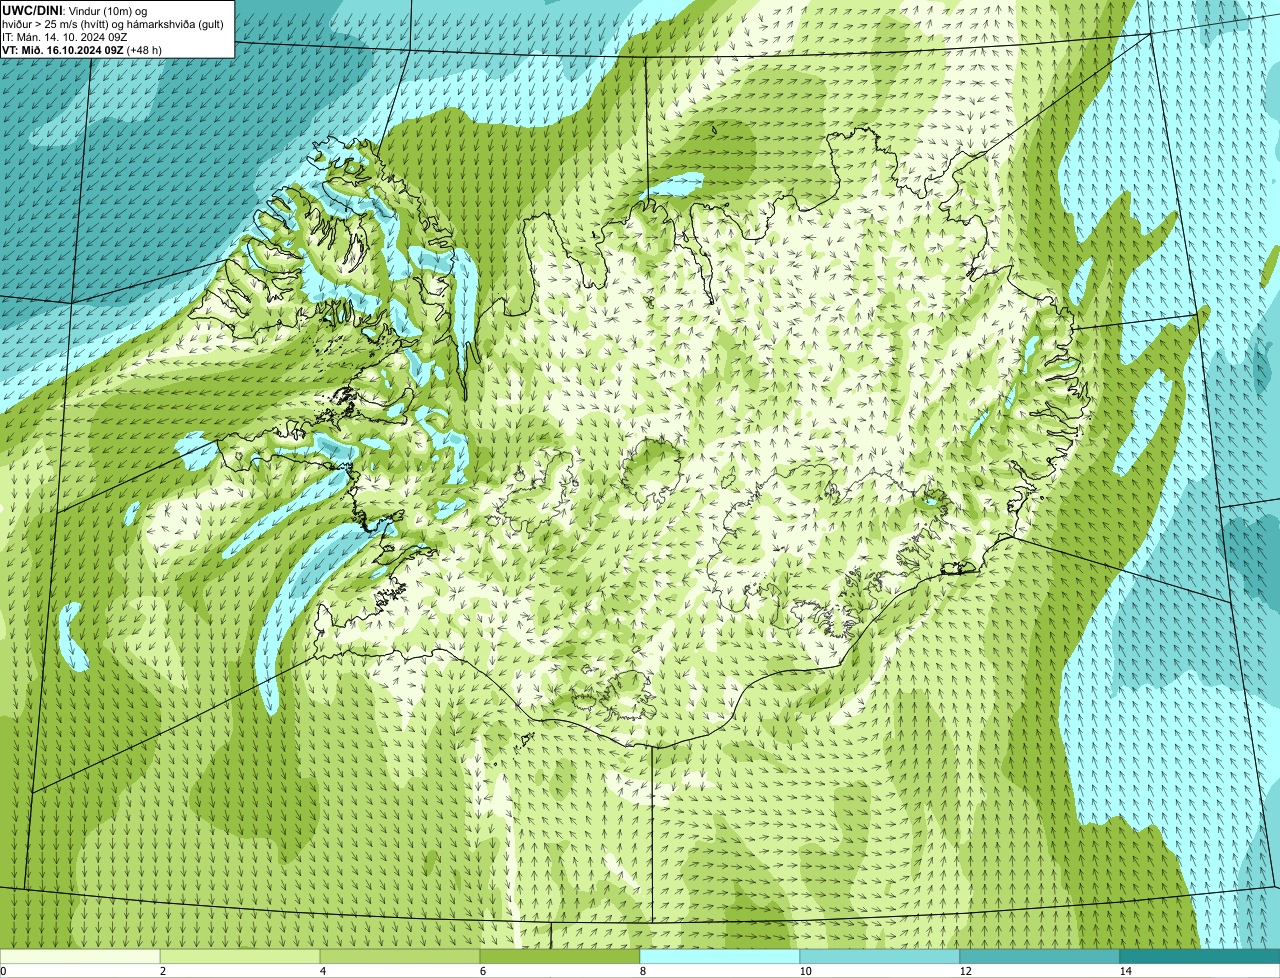This screenshot has height=978, width=1280.
Task: Click the dark teal above-14 legend swatch
Action: pos(1200,956)
